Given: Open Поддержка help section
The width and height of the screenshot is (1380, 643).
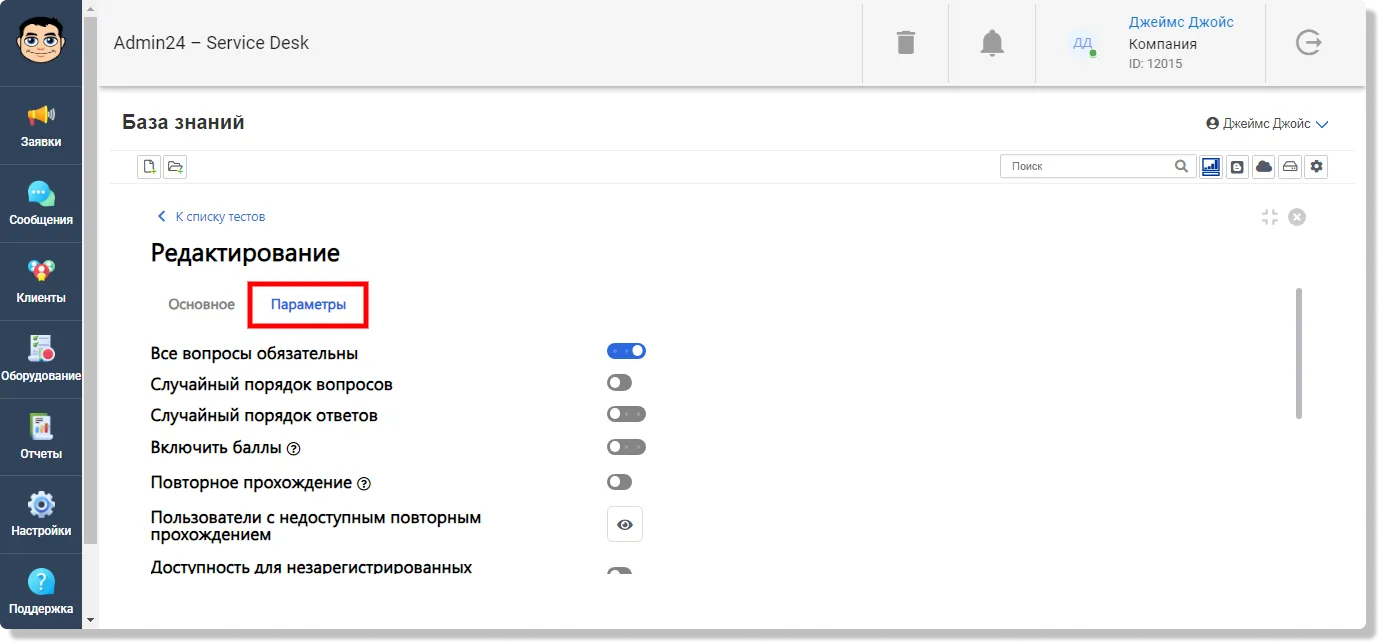Looking at the screenshot, I should pos(41,593).
